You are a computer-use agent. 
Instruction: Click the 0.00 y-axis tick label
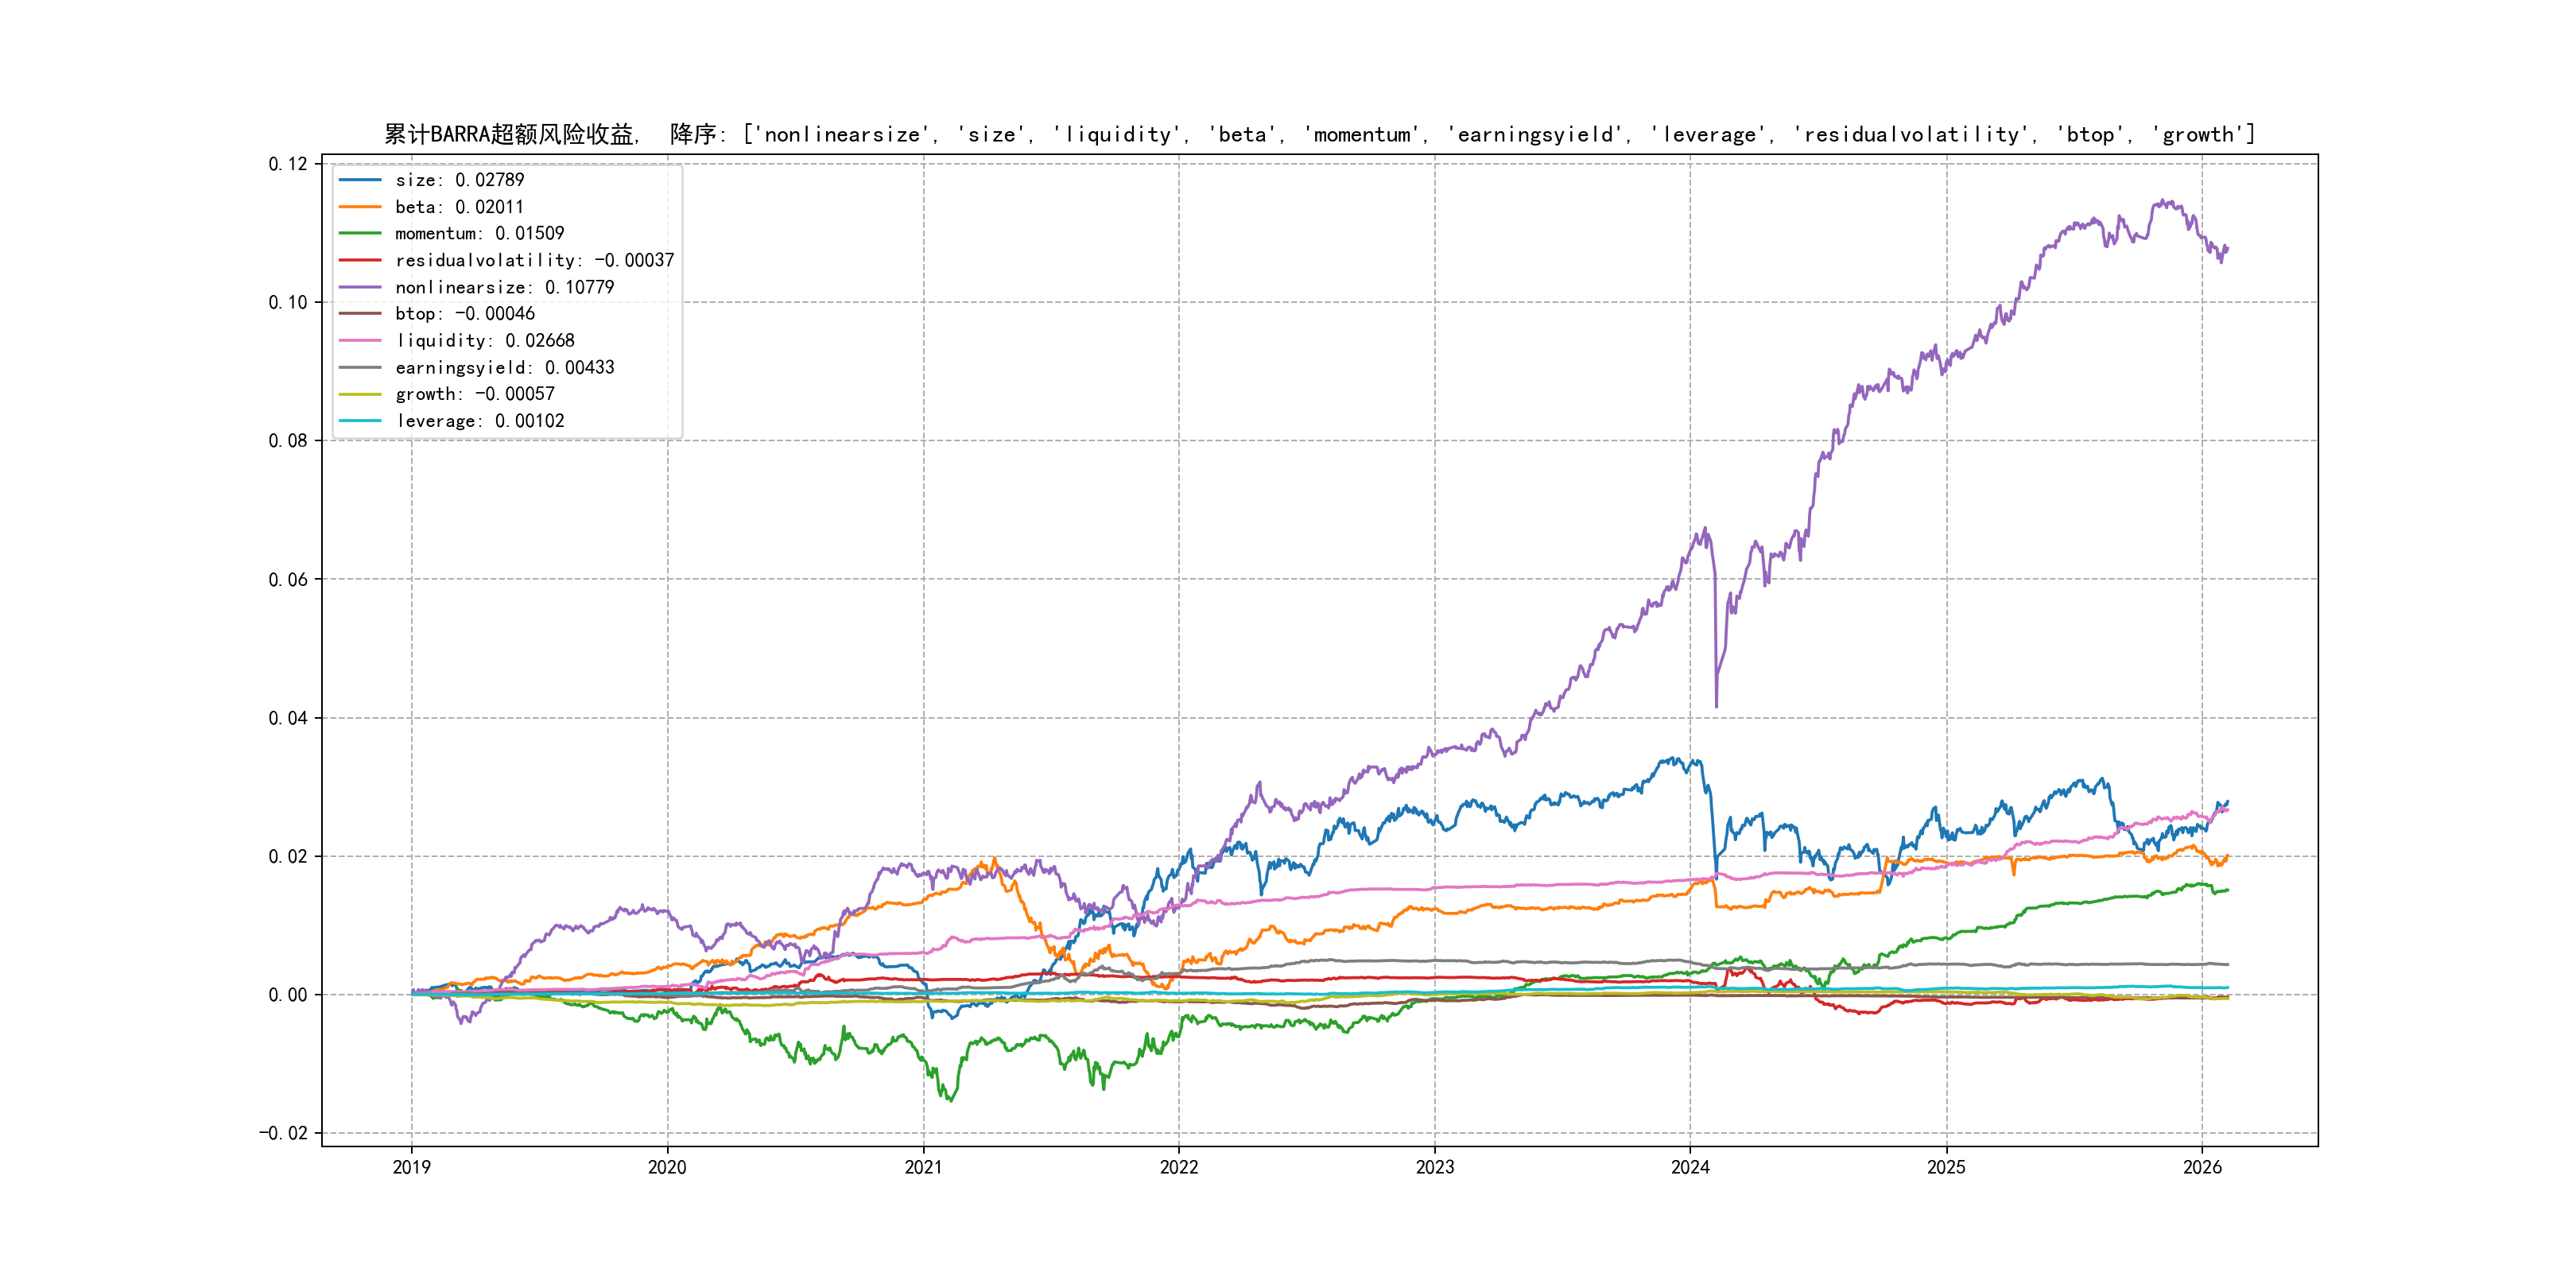pyautogui.click(x=288, y=995)
